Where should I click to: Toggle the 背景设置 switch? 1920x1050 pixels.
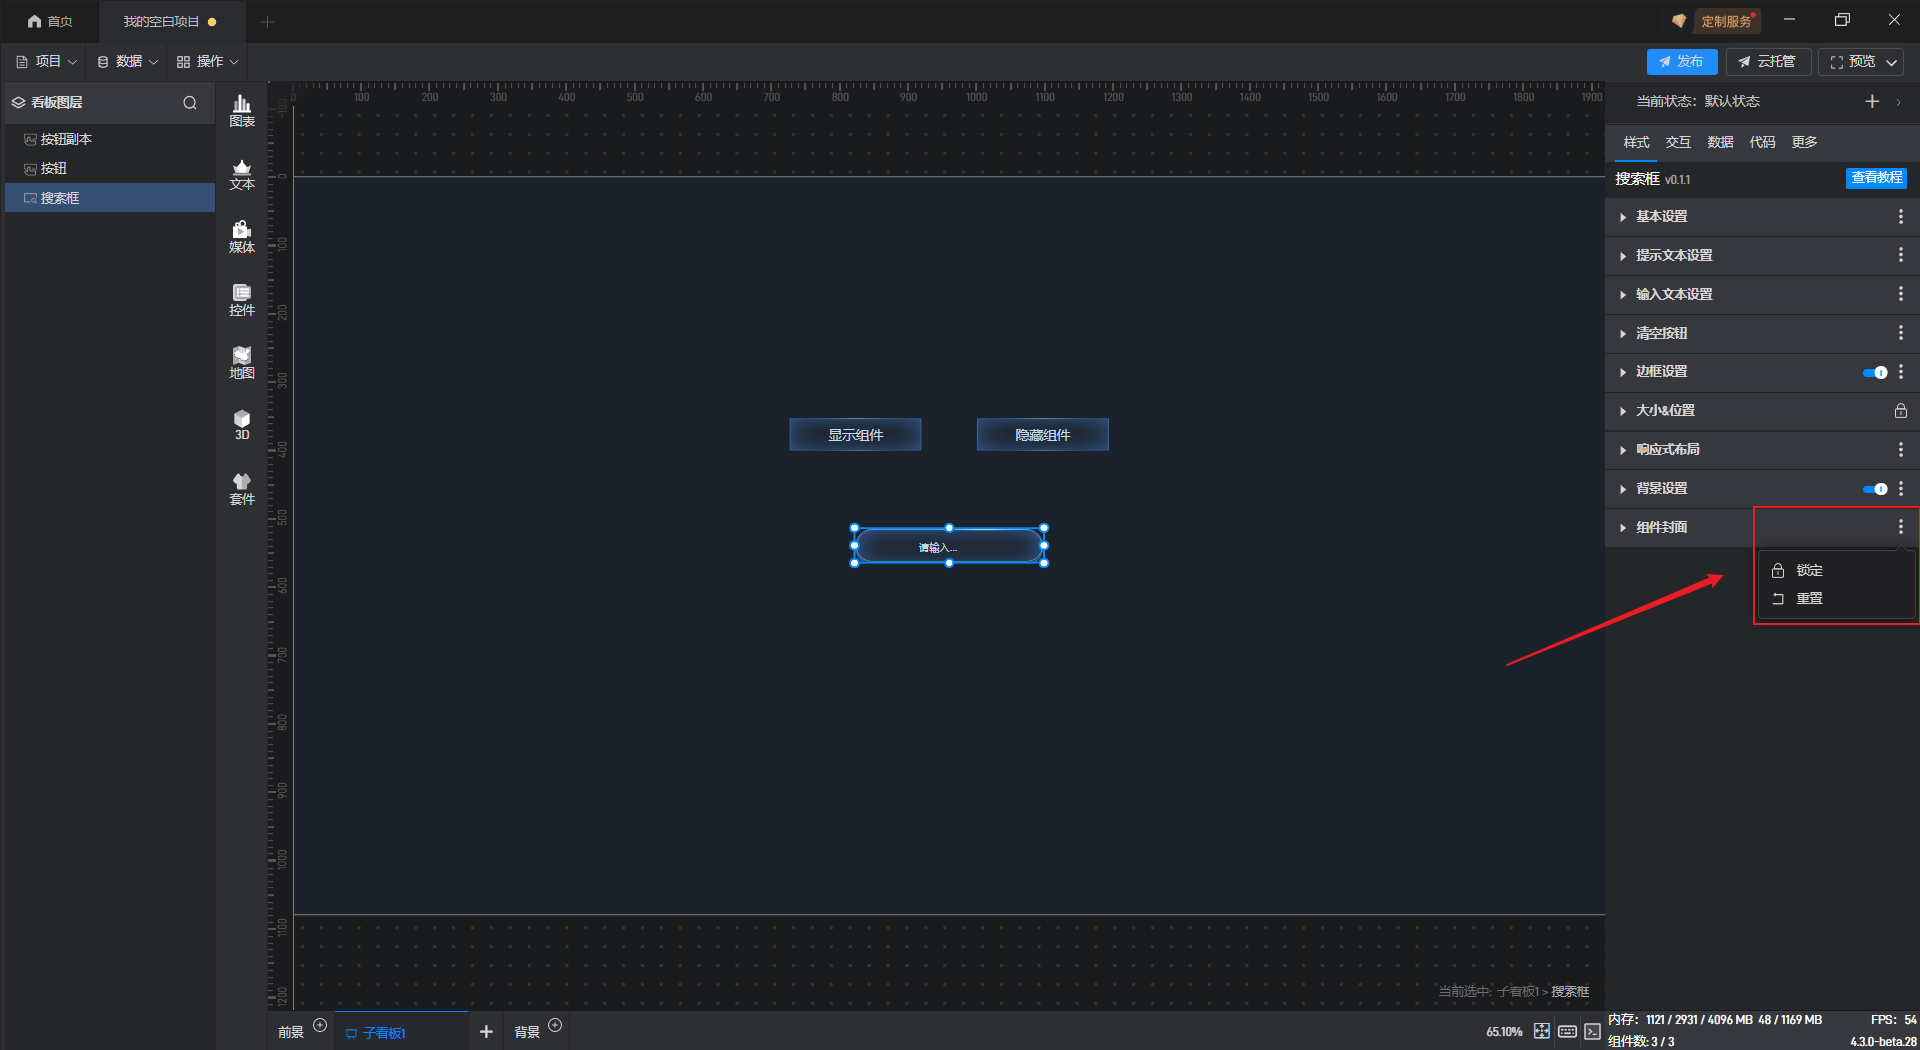tap(1875, 489)
